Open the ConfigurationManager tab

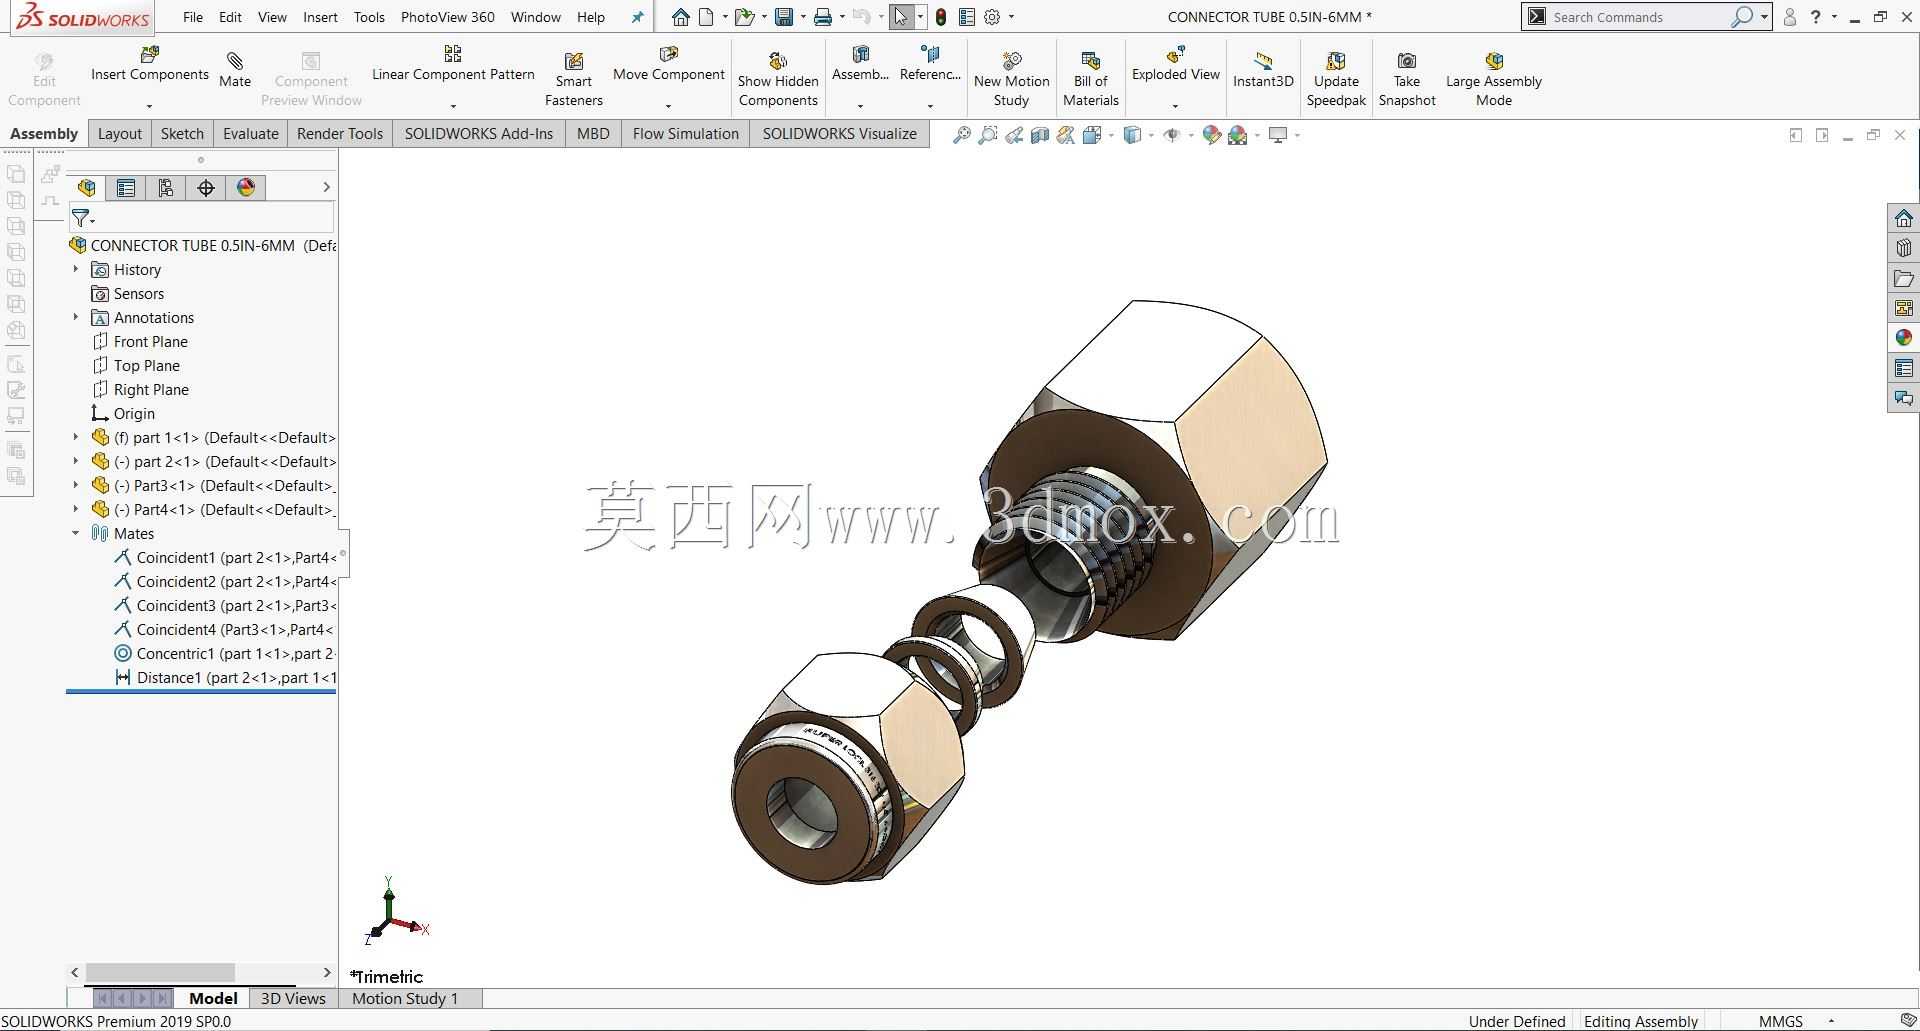[x=166, y=187]
